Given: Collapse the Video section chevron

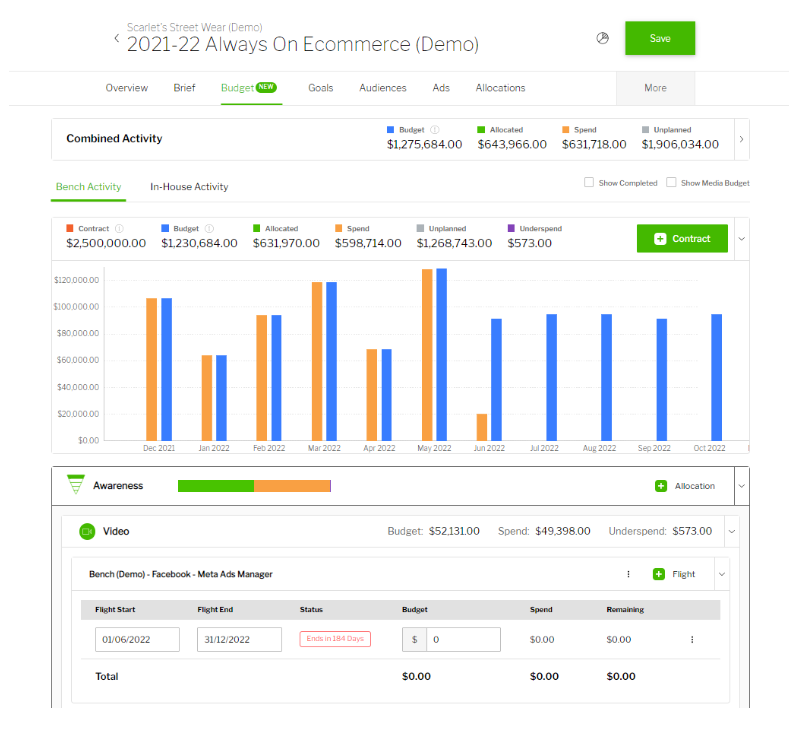Looking at the screenshot, I should [x=731, y=531].
